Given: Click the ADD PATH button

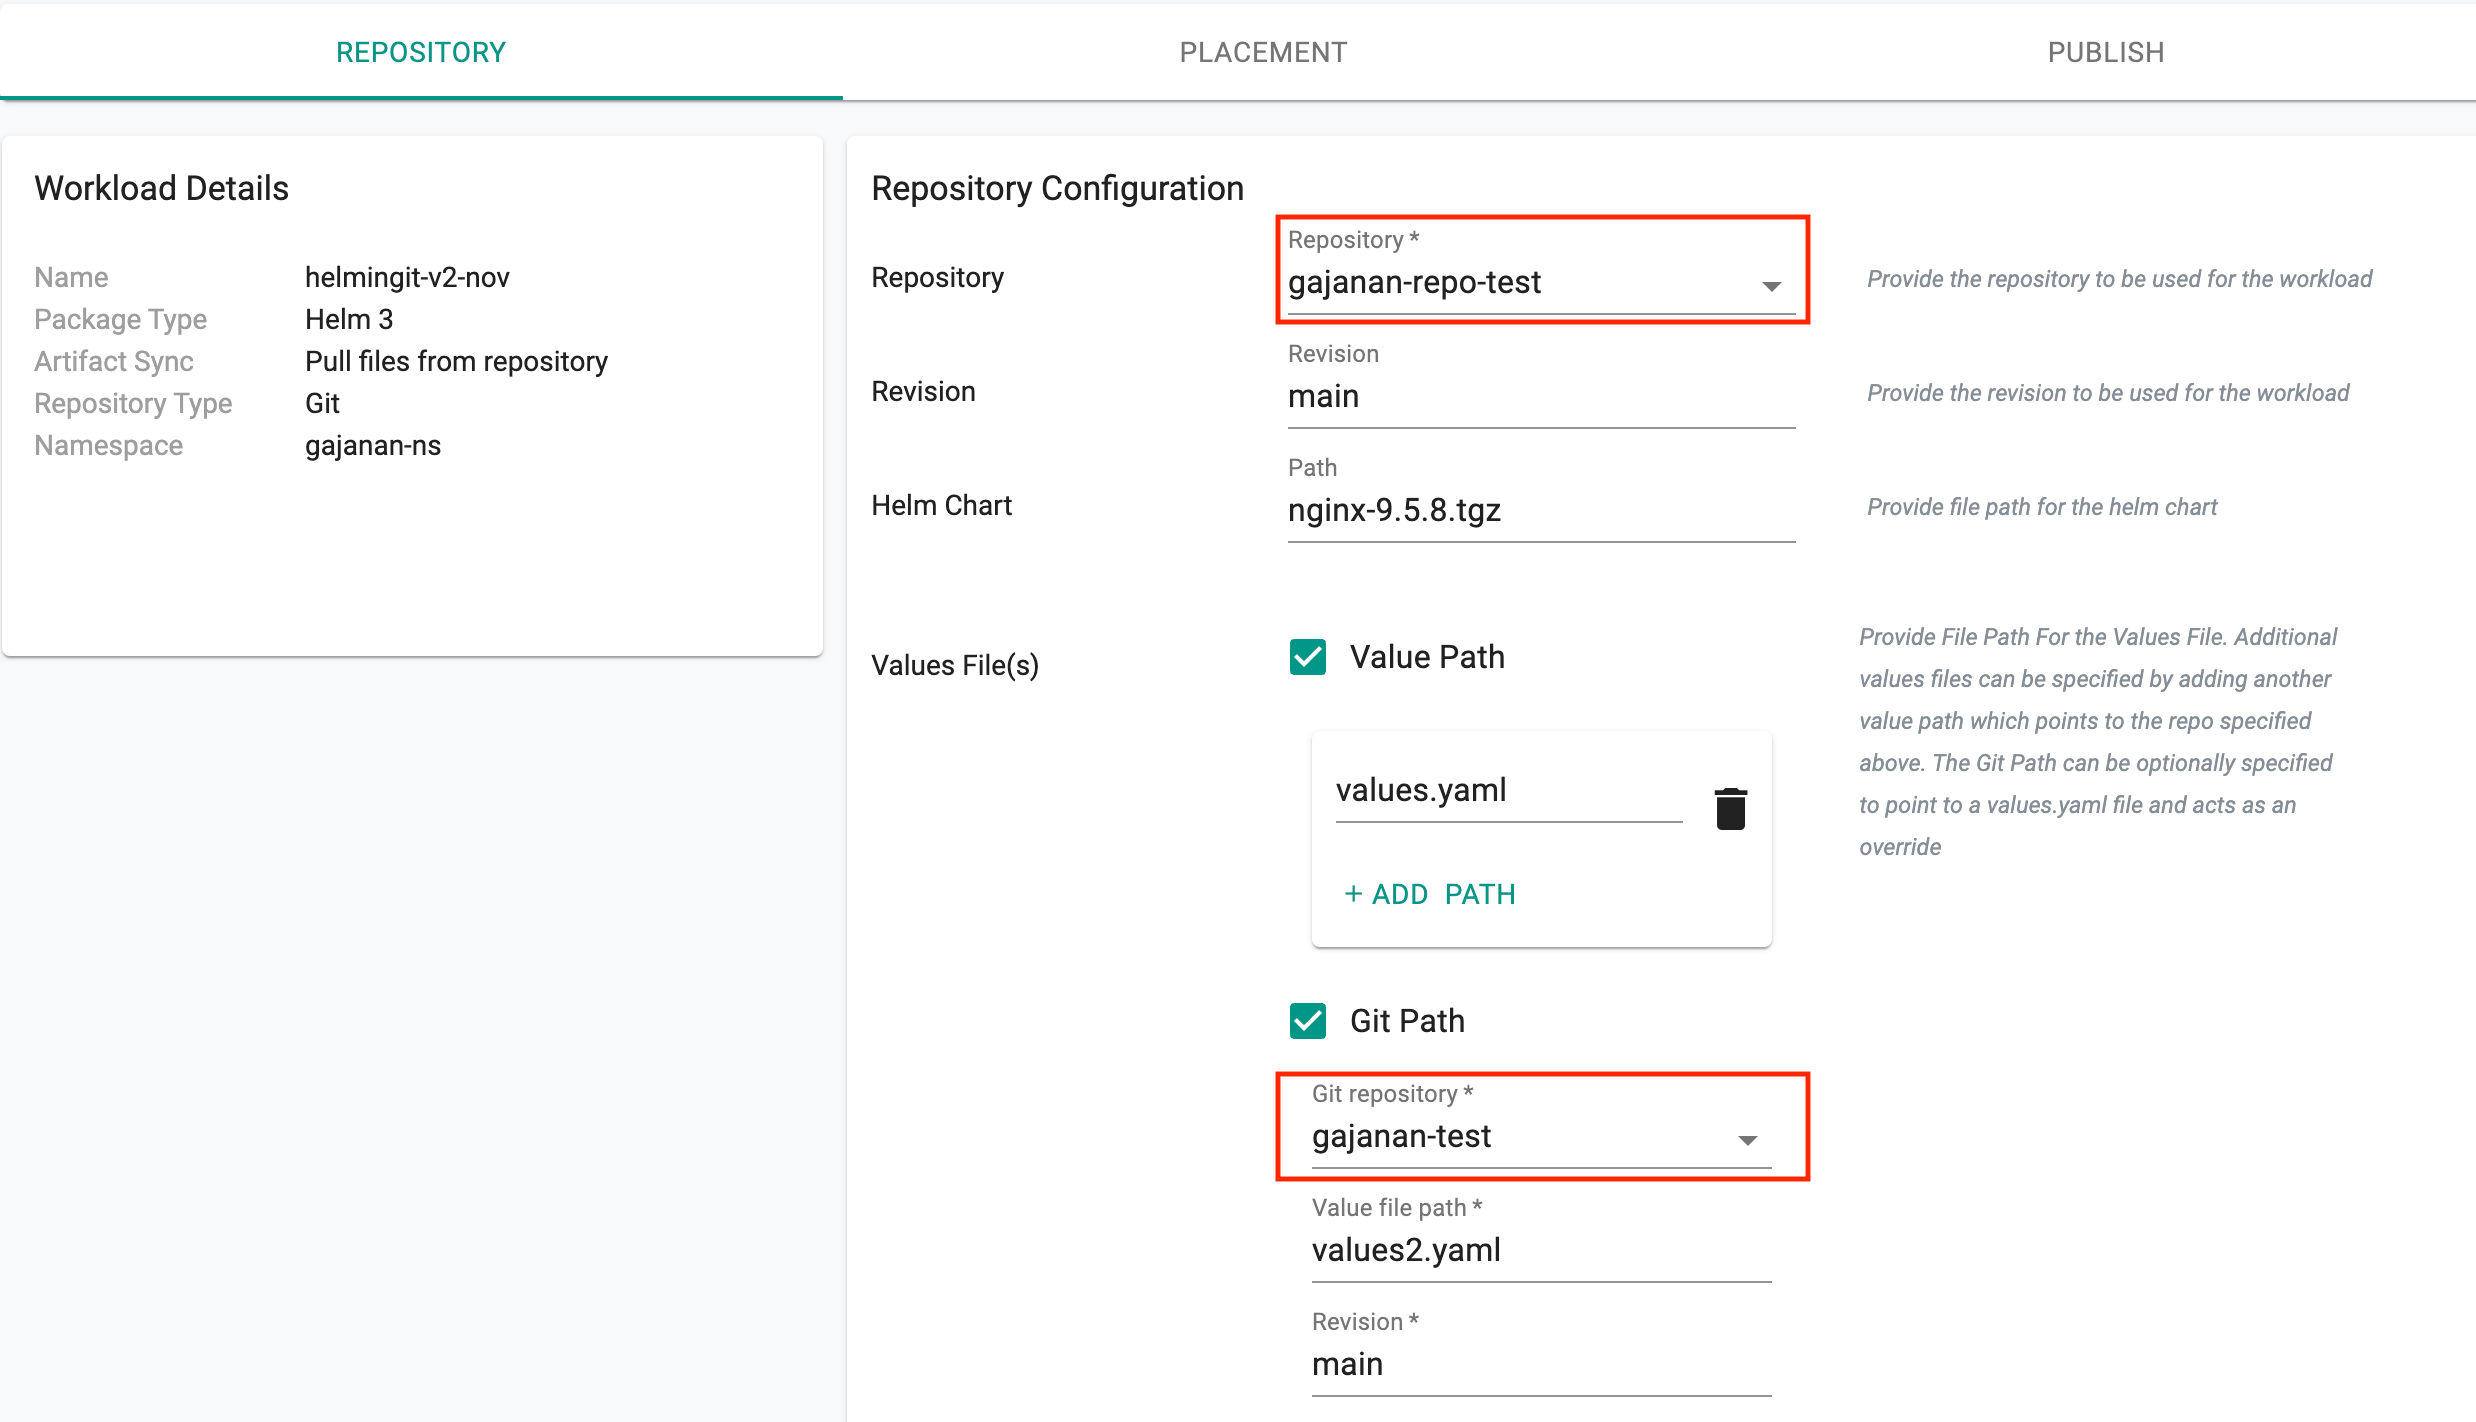Looking at the screenshot, I should coord(1428,893).
